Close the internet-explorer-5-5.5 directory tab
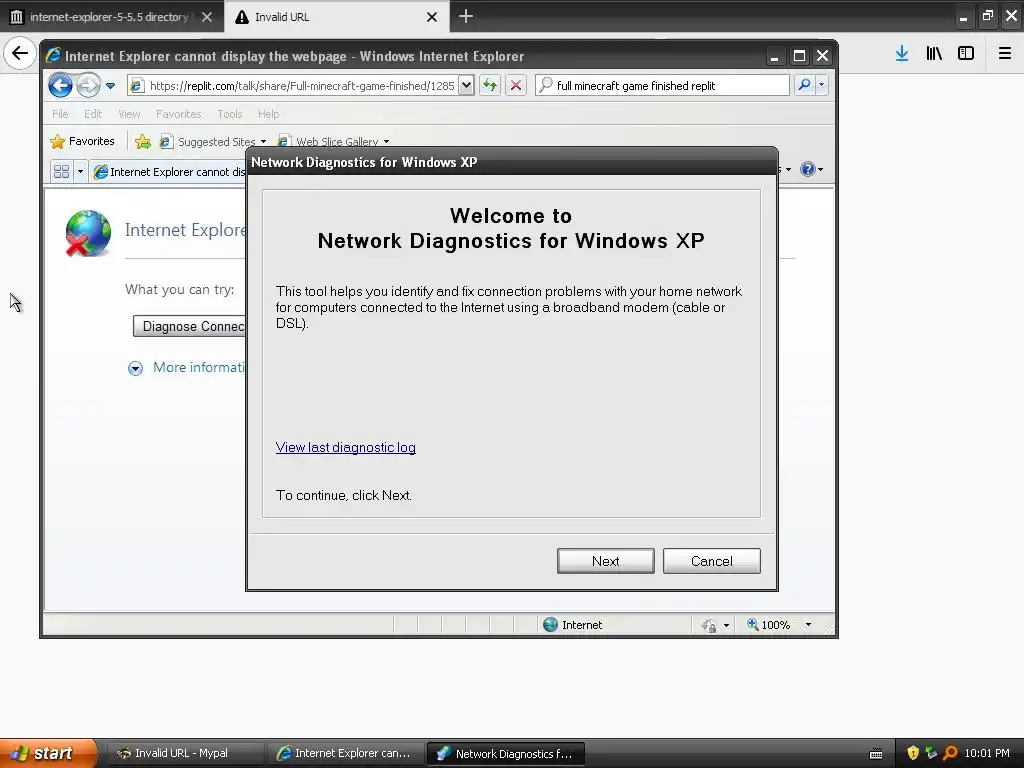This screenshot has width=1024, height=768. (x=206, y=17)
